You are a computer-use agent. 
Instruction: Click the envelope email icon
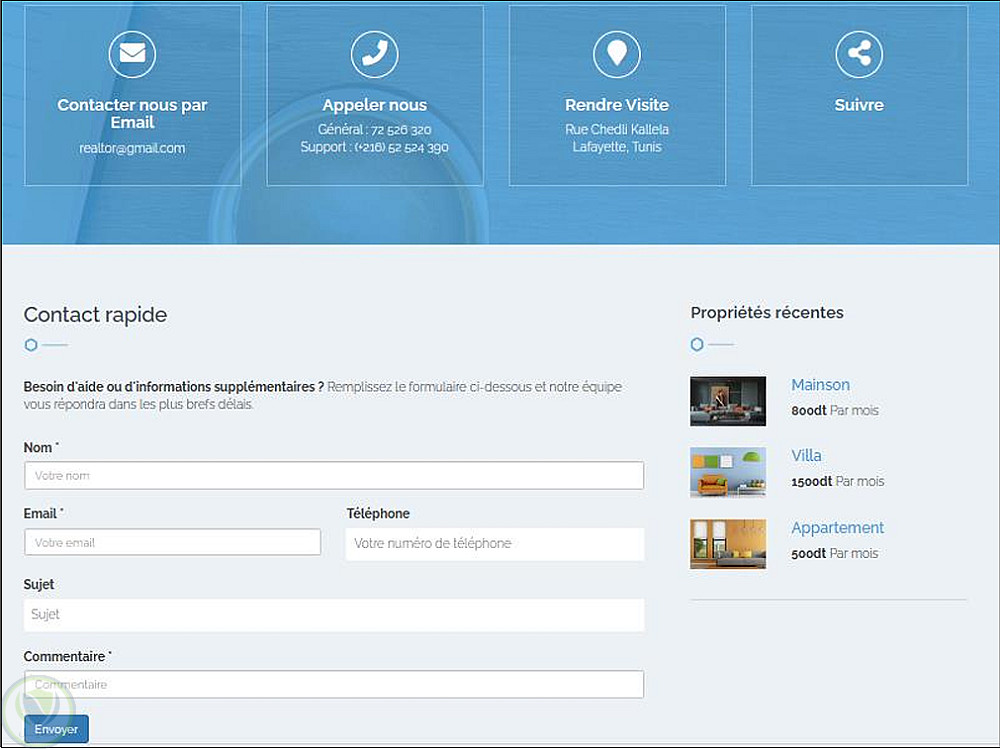[x=132, y=54]
